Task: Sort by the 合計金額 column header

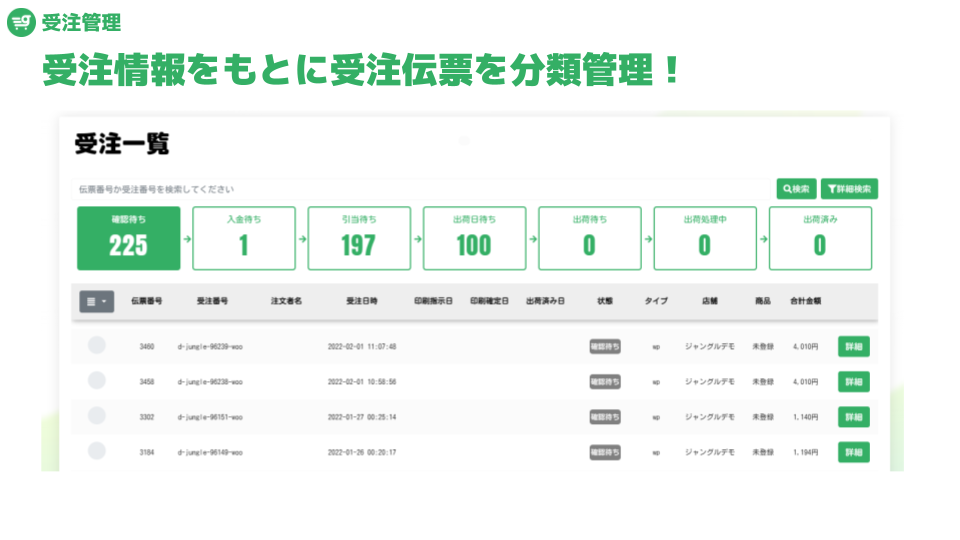Action: click(x=805, y=301)
